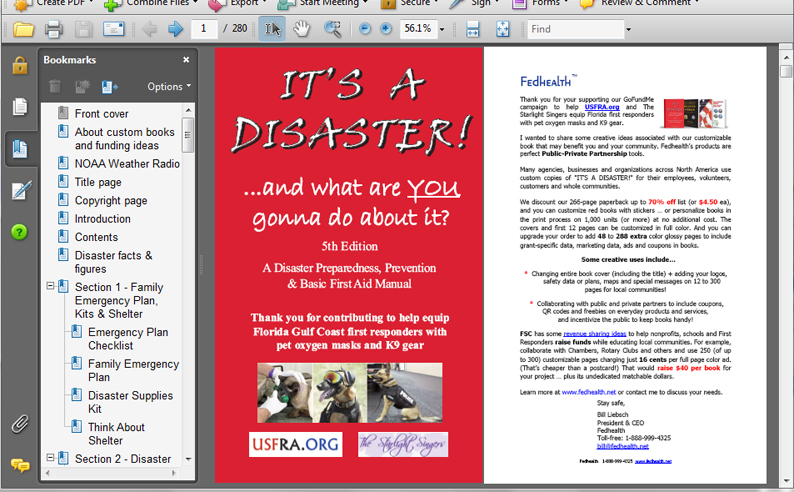Open Emergency Plan Checklist bookmark
794x492 pixels.
(128, 339)
